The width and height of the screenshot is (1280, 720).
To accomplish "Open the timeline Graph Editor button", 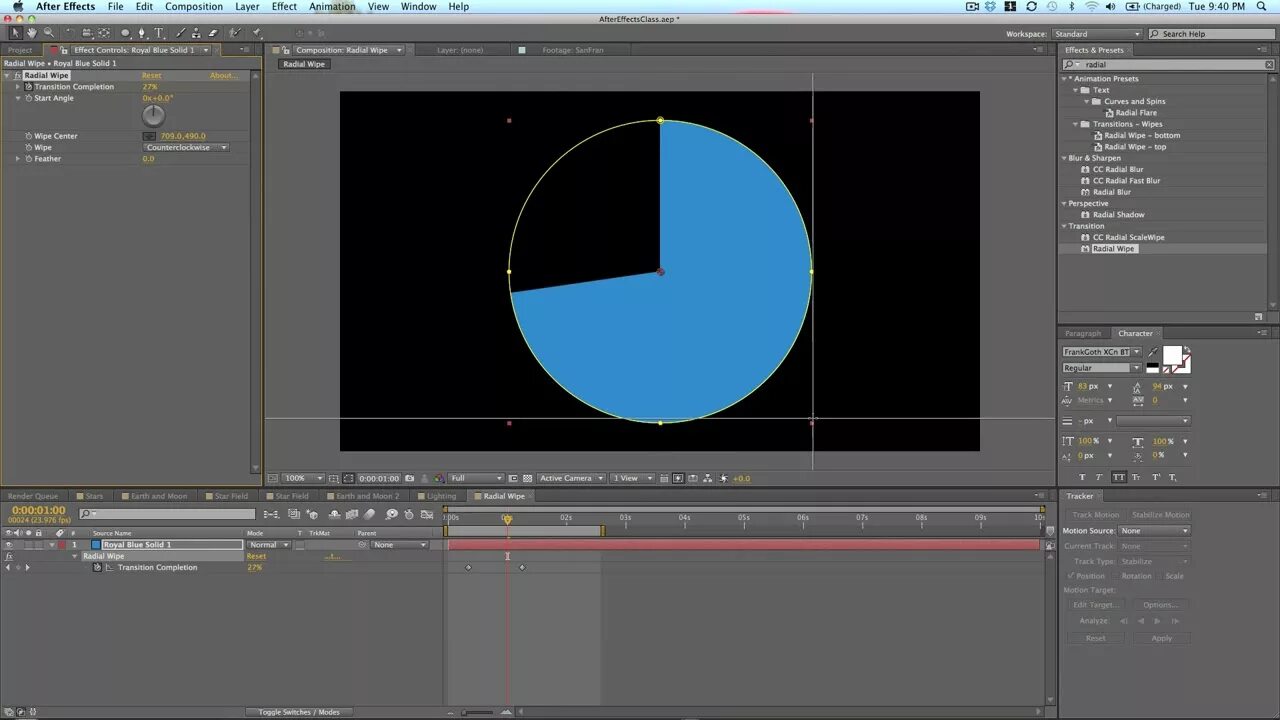I will pos(428,514).
